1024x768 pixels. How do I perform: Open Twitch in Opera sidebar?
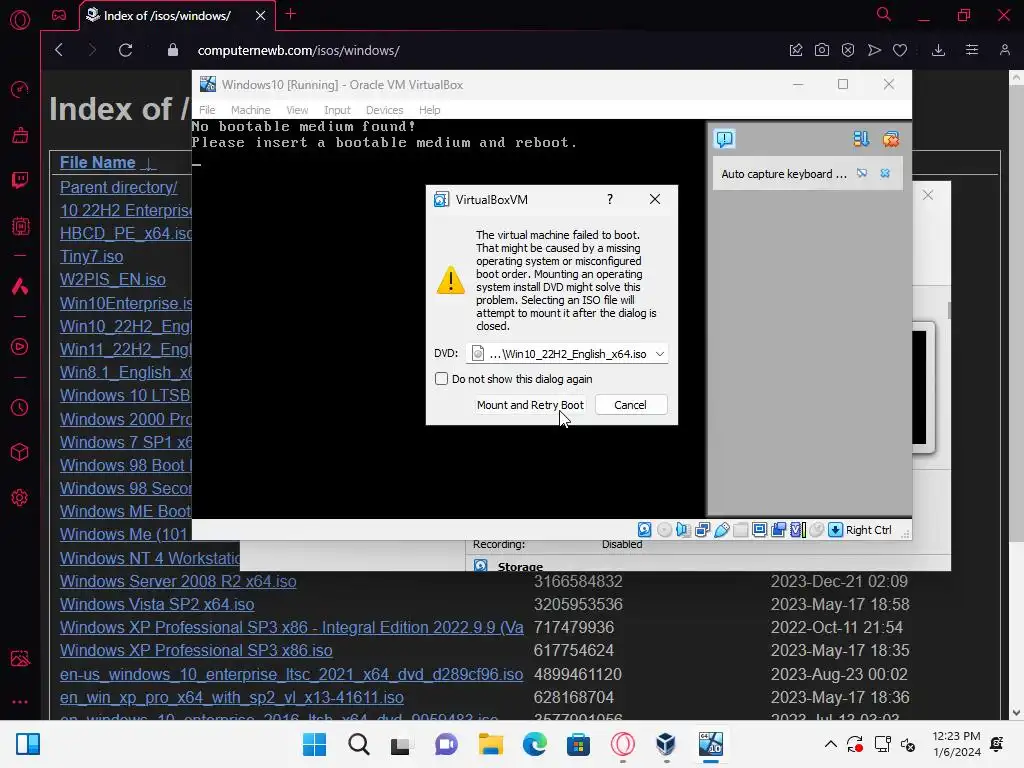[20, 180]
